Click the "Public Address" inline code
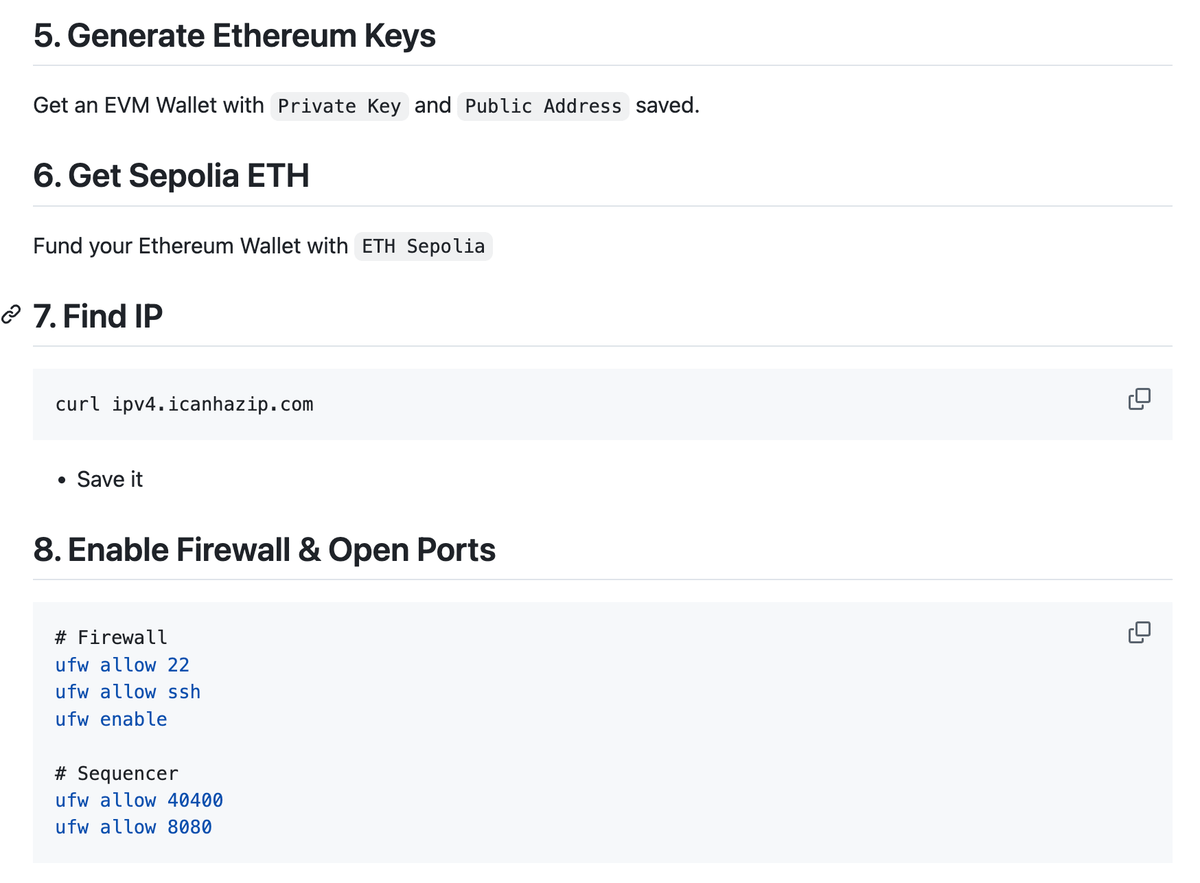Viewport: 1200px width, 883px height. click(x=543, y=106)
